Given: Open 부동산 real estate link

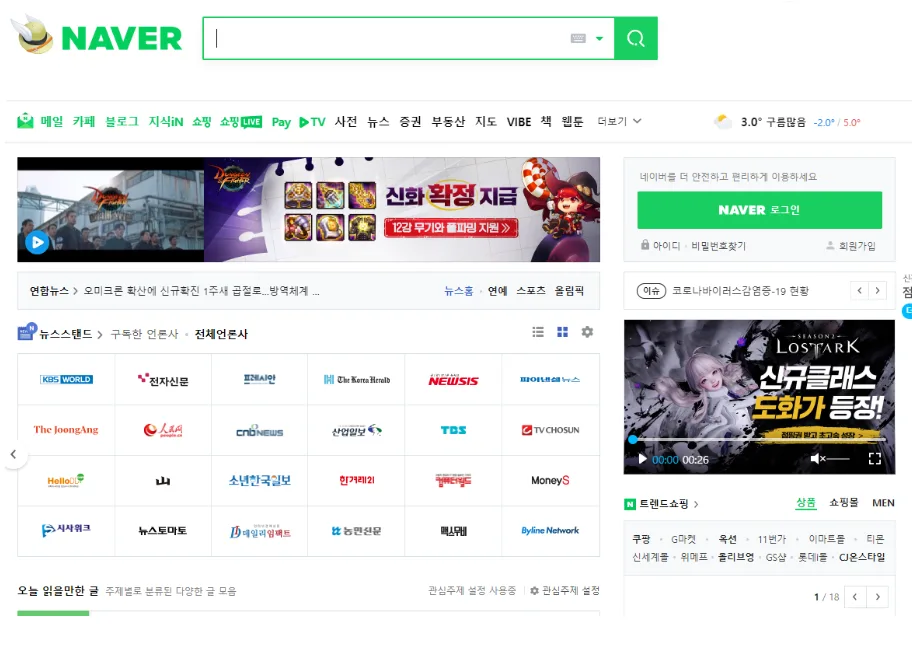Looking at the screenshot, I should 448,121.
